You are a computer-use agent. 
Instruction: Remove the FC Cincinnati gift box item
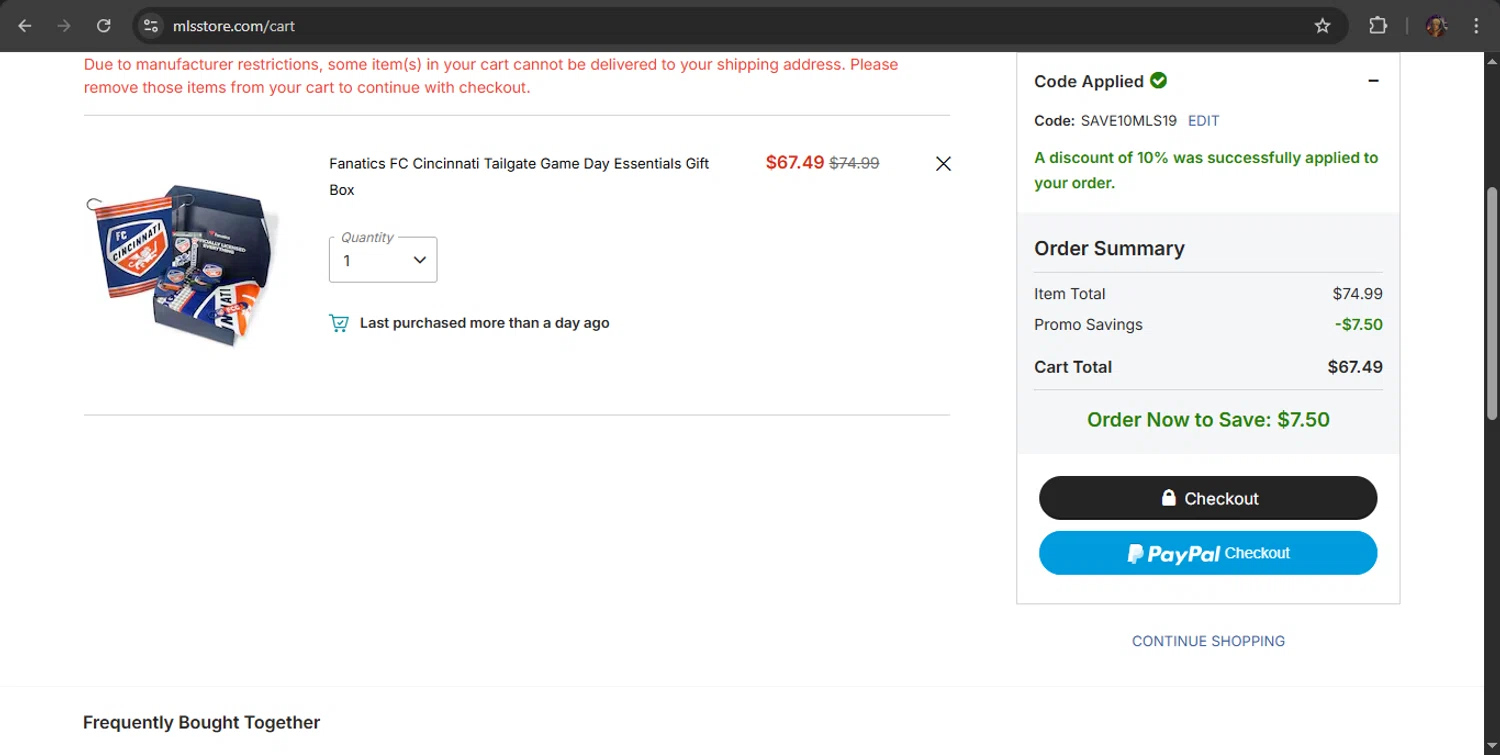coord(943,164)
